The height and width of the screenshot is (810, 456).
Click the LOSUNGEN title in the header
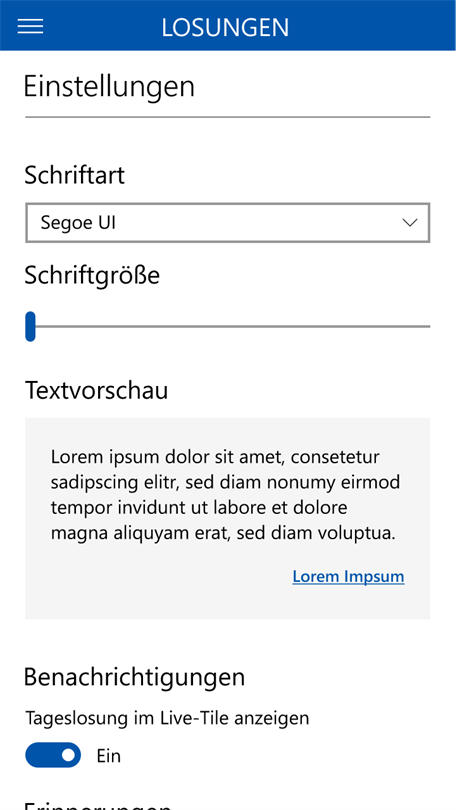tap(225, 27)
